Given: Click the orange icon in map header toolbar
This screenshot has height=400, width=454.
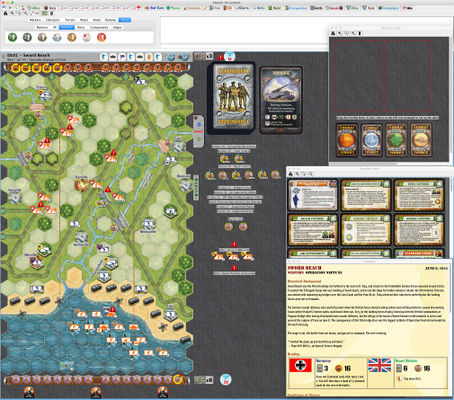Looking at the screenshot, I should 149,57.
